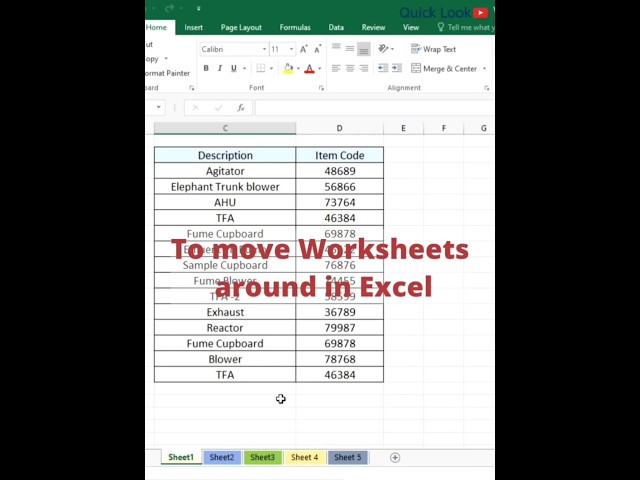The height and width of the screenshot is (480, 640).
Task: Switch to Sheet 5 tab
Action: point(348,457)
